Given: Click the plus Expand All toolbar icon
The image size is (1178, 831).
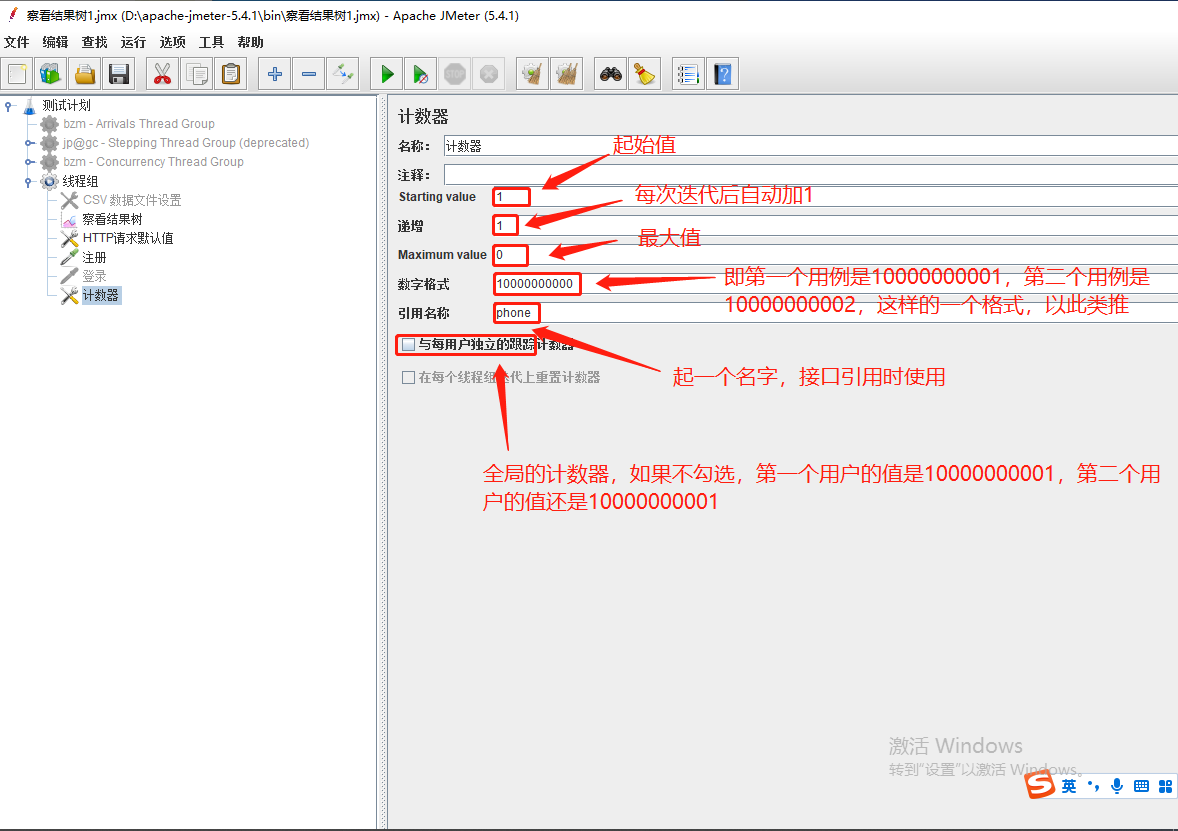Looking at the screenshot, I should (274, 74).
